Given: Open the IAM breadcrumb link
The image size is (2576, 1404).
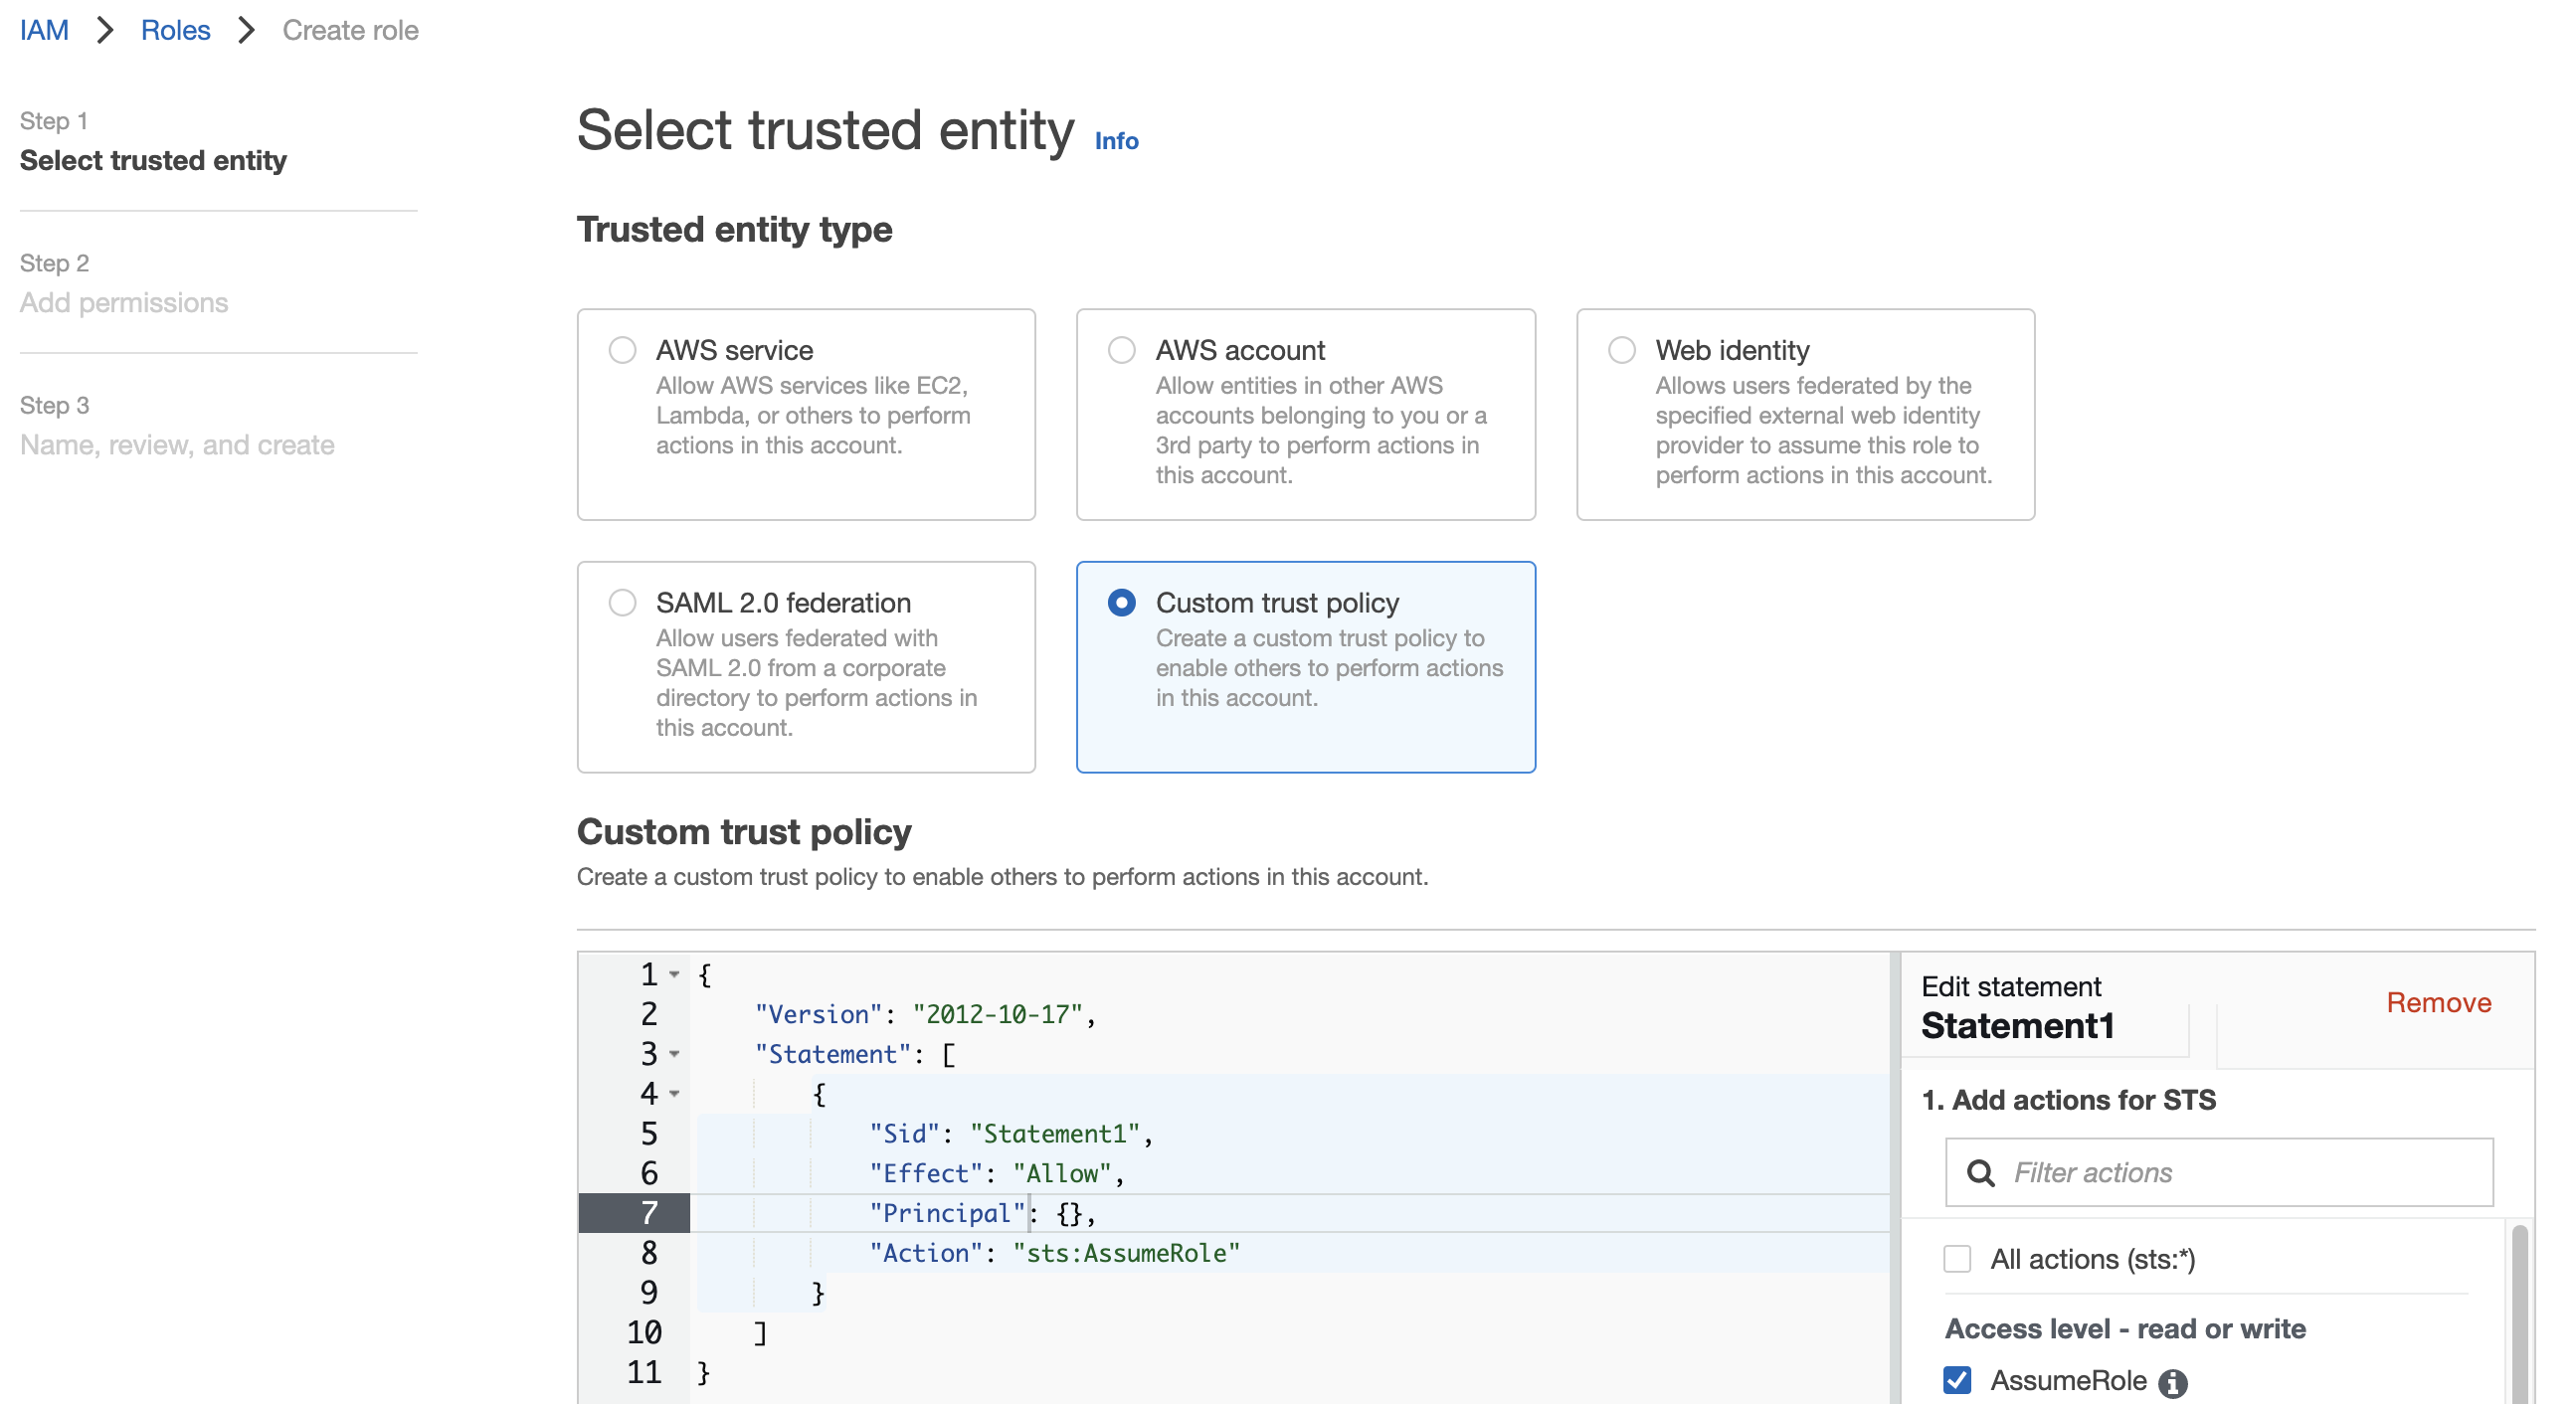Looking at the screenshot, I should (44, 30).
